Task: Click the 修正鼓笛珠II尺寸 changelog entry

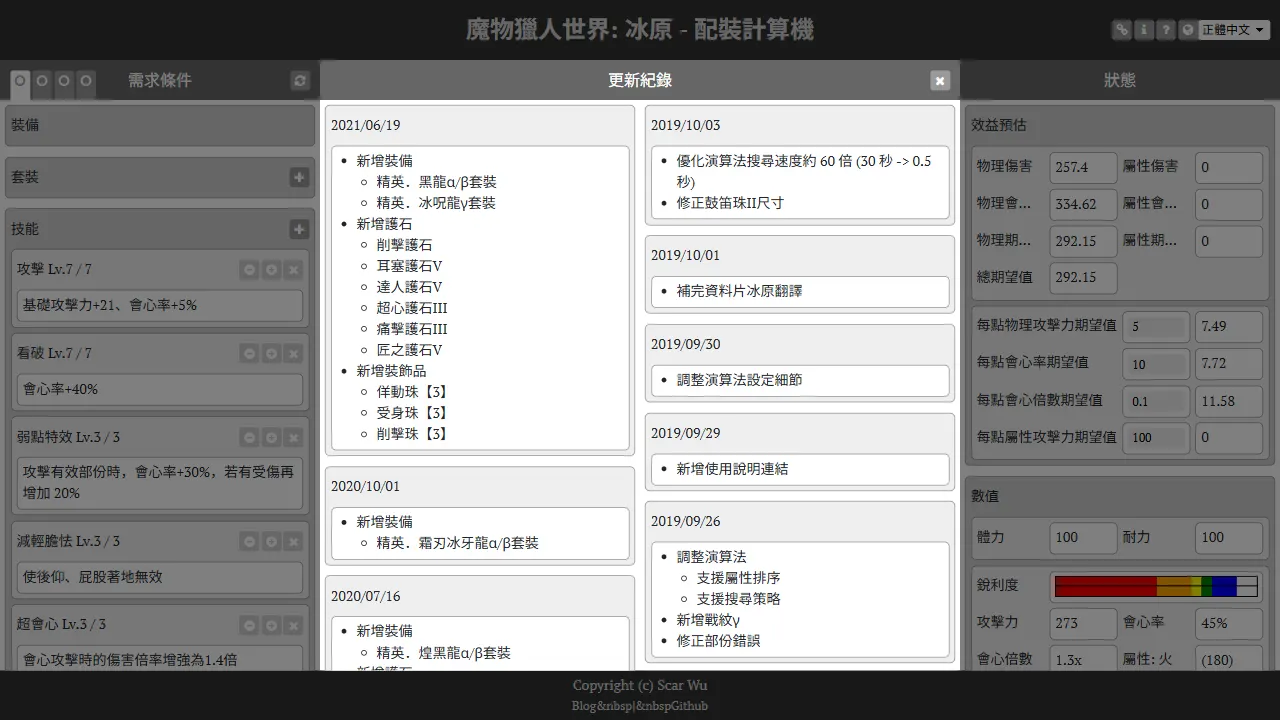Action: (x=730, y=203)
